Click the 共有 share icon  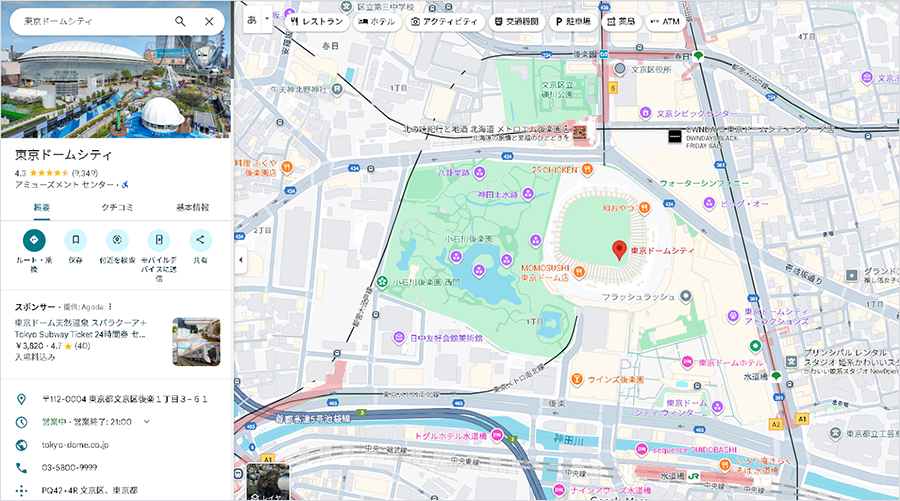click(x=200, y=240)
